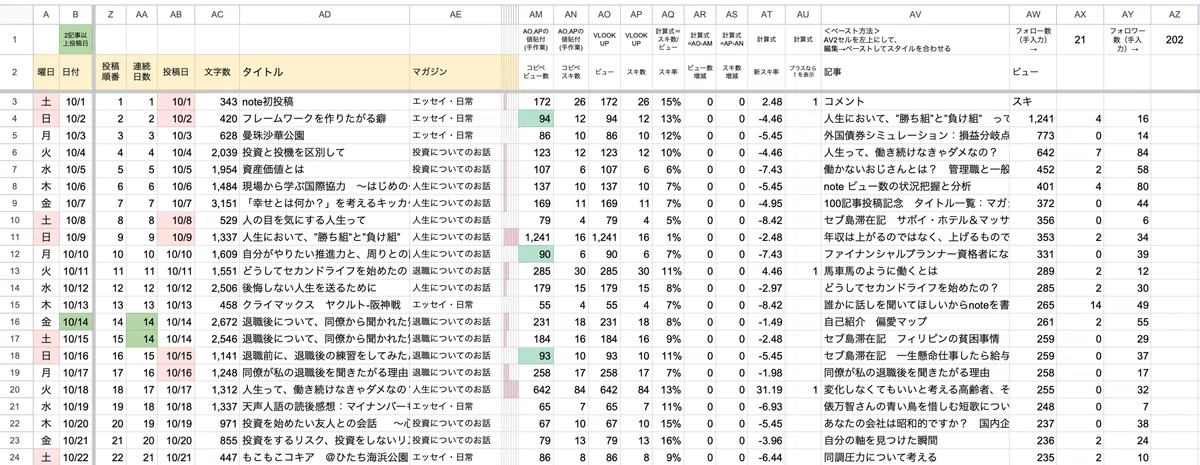Select the green 93 view count cell
This screenshot has width=1200, height=465.
(x=537, y=356)
